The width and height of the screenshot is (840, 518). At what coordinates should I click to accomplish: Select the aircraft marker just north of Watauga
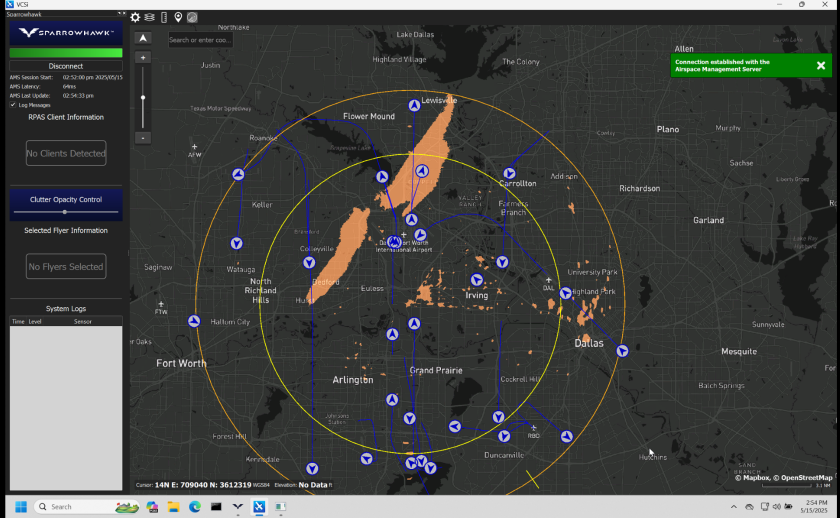coord(236,243)
